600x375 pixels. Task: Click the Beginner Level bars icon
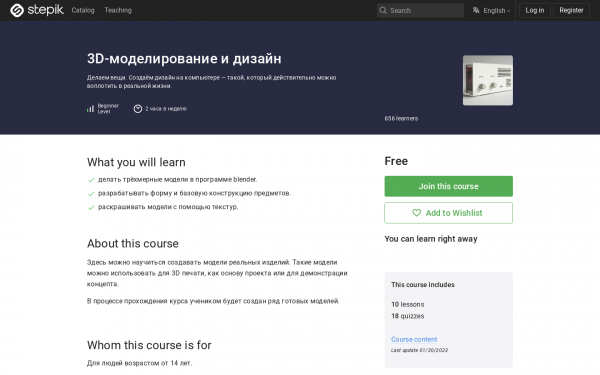coord(90,109)
